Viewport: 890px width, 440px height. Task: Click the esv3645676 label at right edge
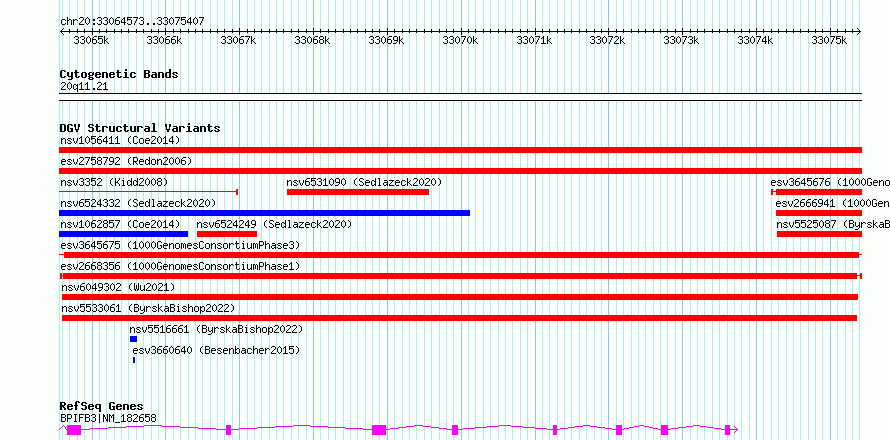(830, 182)
